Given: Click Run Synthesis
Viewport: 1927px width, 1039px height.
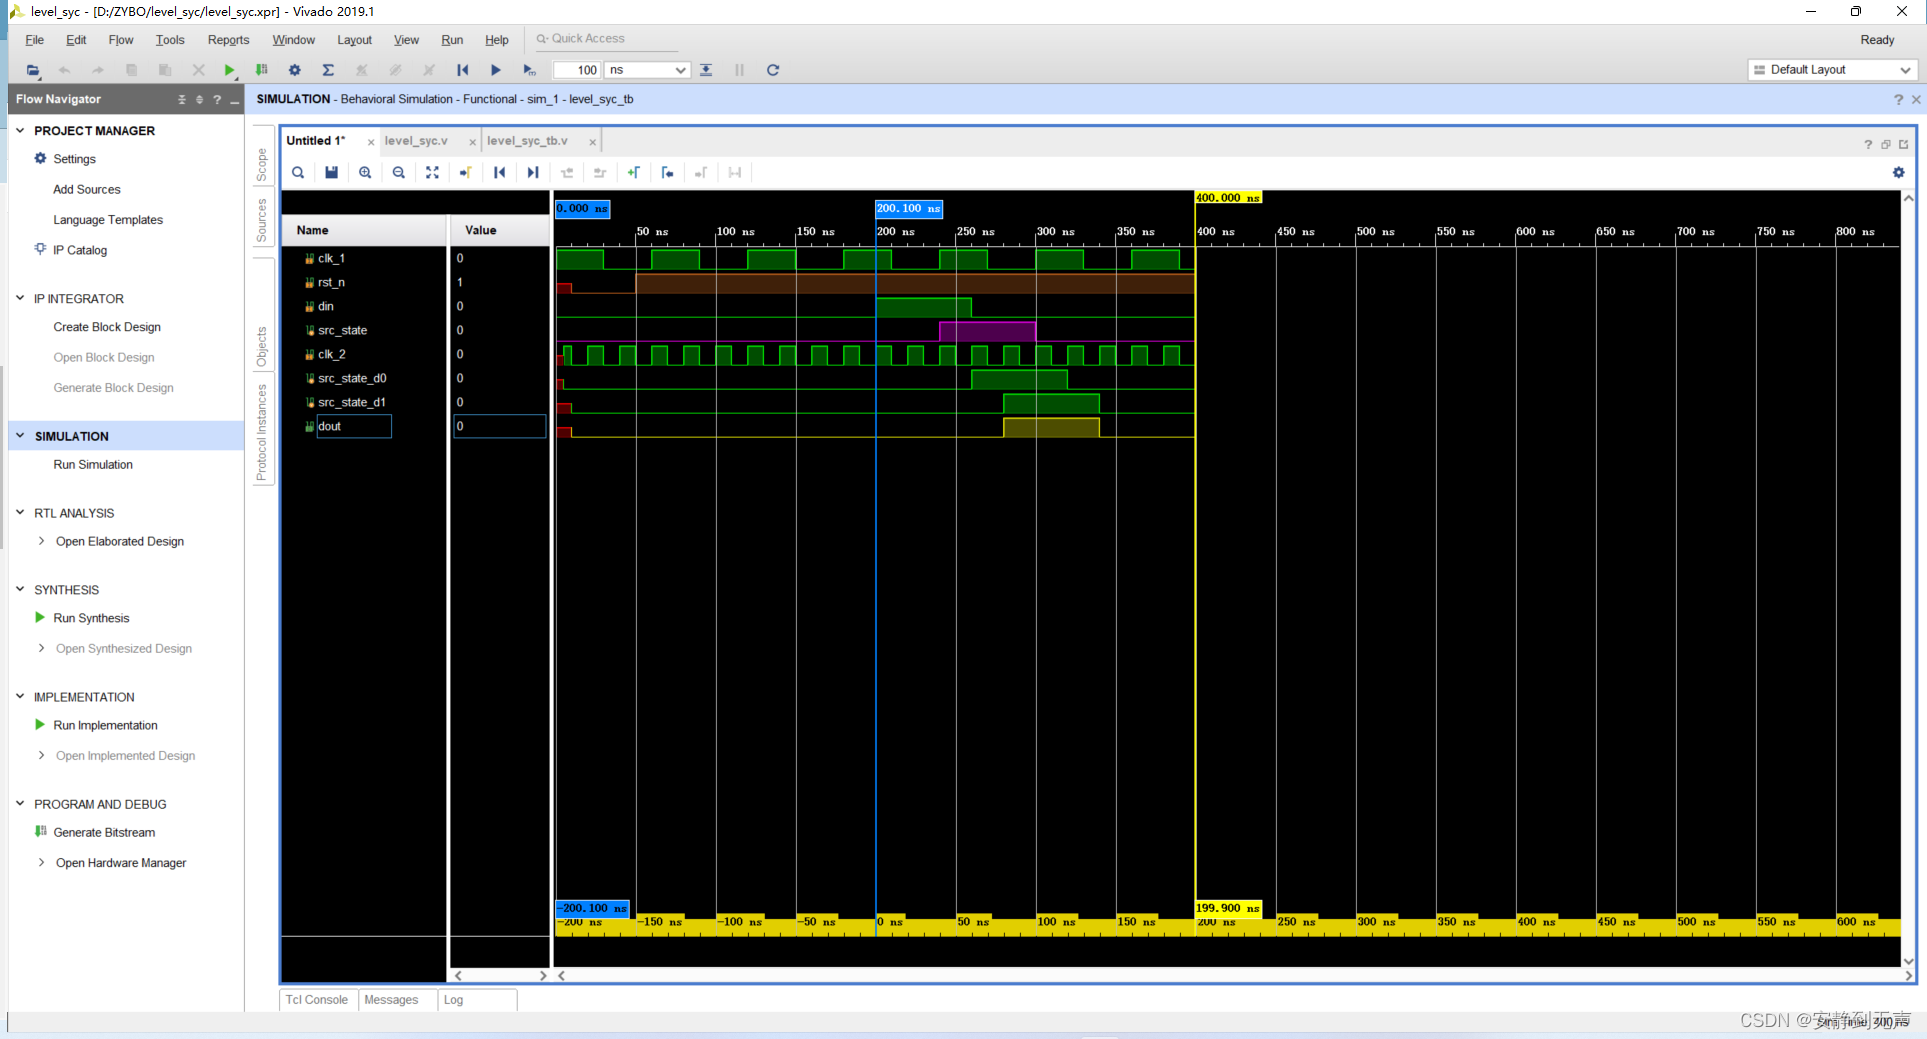Looking at the screenshot, I should point(91,618).
